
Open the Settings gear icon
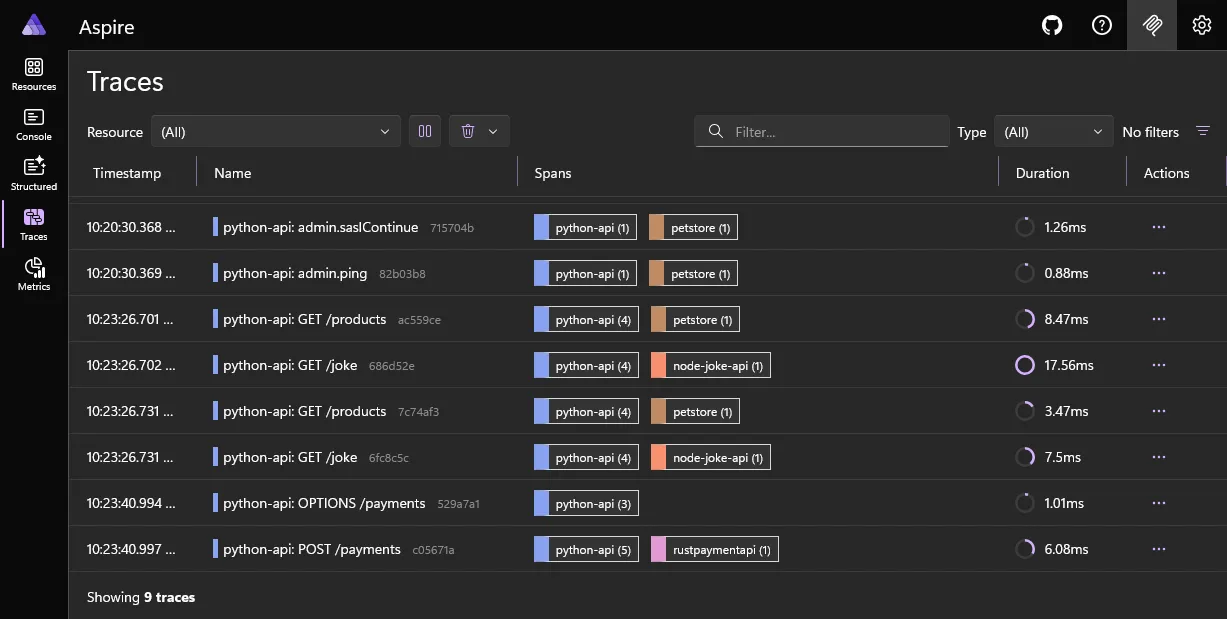[x=1201, y=25]
